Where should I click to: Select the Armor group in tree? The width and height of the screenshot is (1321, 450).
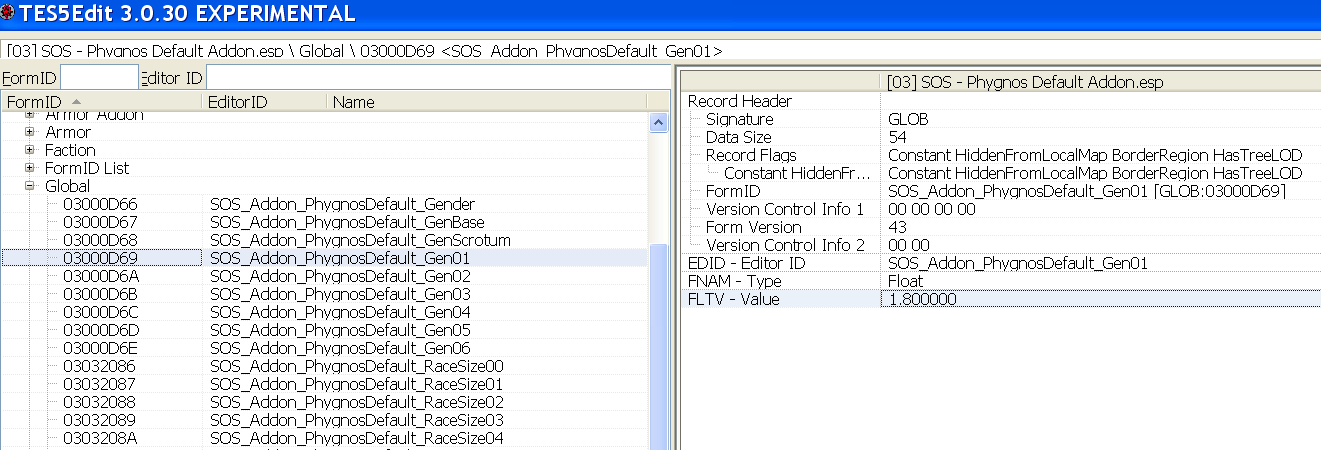(x=68, y=132)
